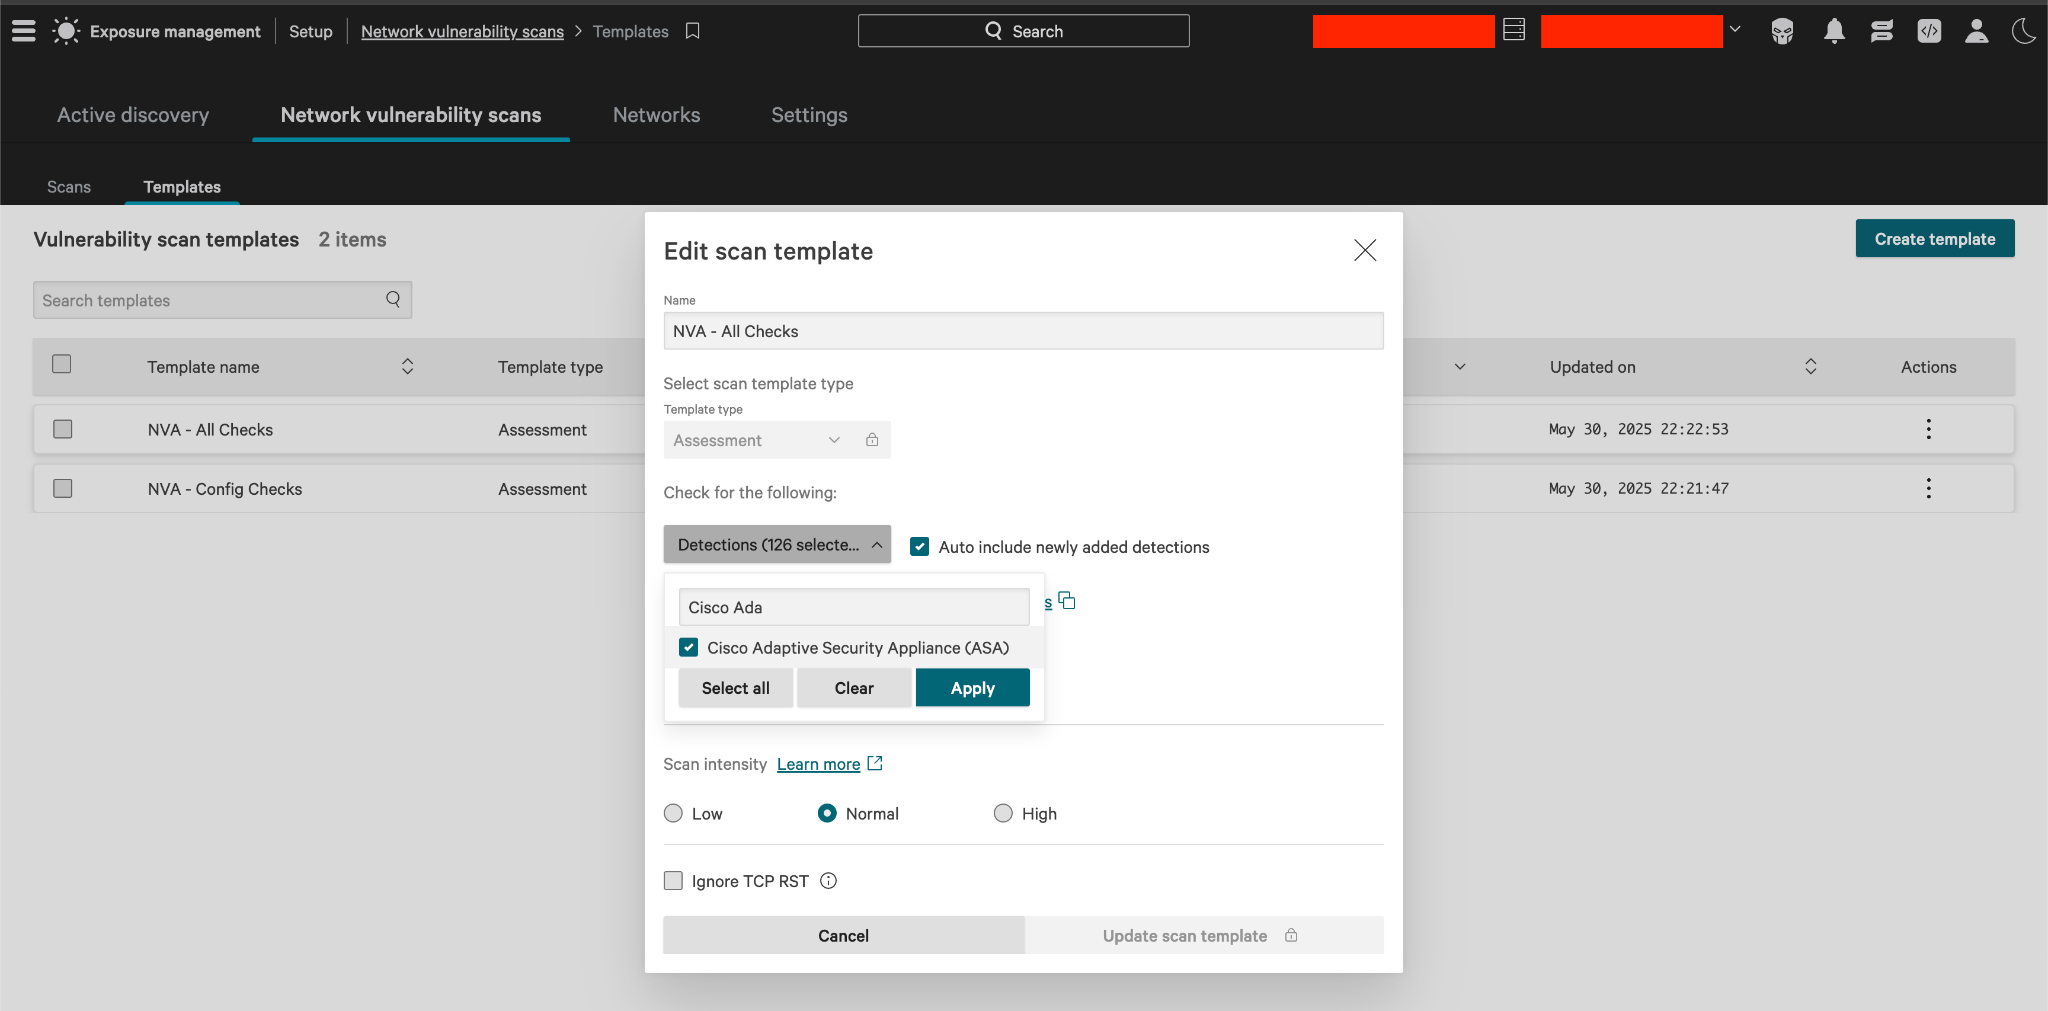Apply the detection selection
This screenshot has height=1011, width=2048.
(972, 688)
